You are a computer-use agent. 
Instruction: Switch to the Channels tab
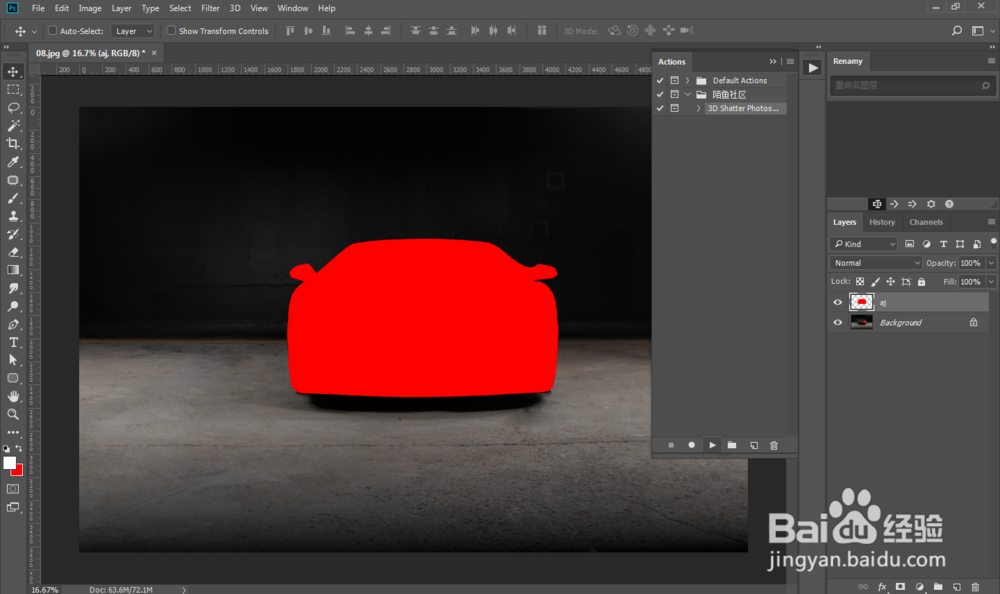925,221
